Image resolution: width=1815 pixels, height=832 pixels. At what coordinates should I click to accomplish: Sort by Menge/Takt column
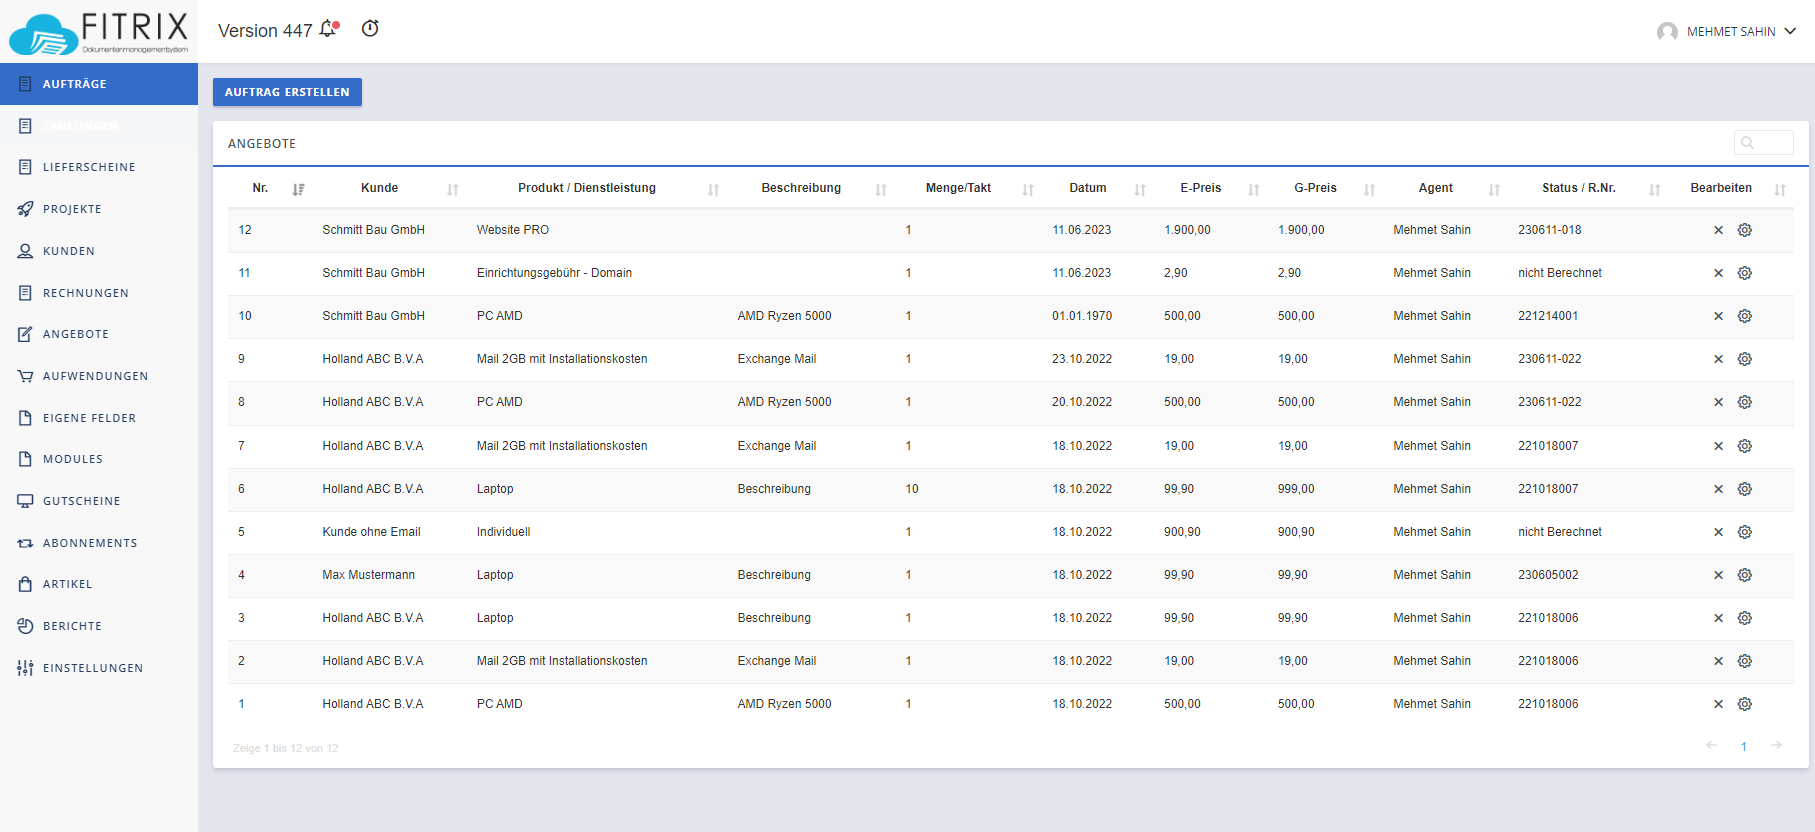pyautogui.click(x=970, y=188)
